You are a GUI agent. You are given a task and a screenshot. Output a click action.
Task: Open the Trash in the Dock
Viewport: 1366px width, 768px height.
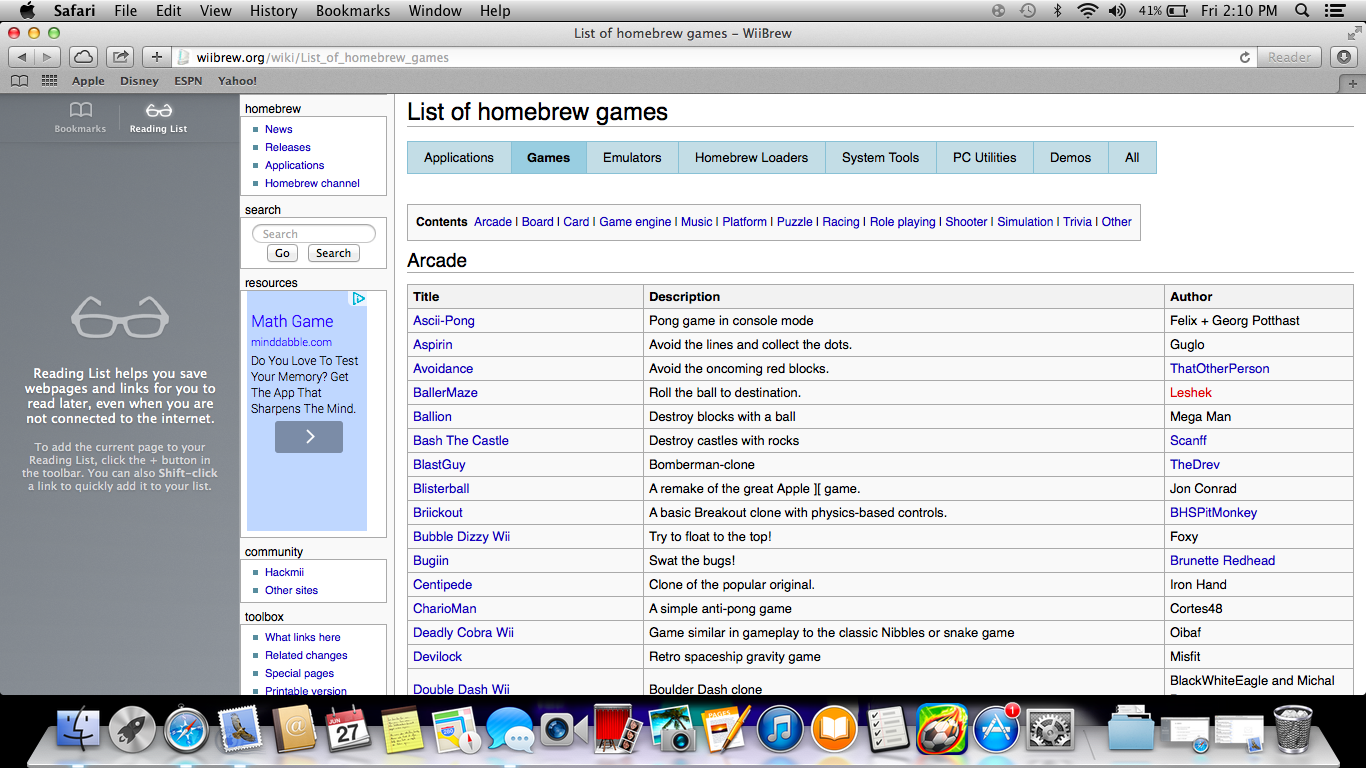(1293, 730)
